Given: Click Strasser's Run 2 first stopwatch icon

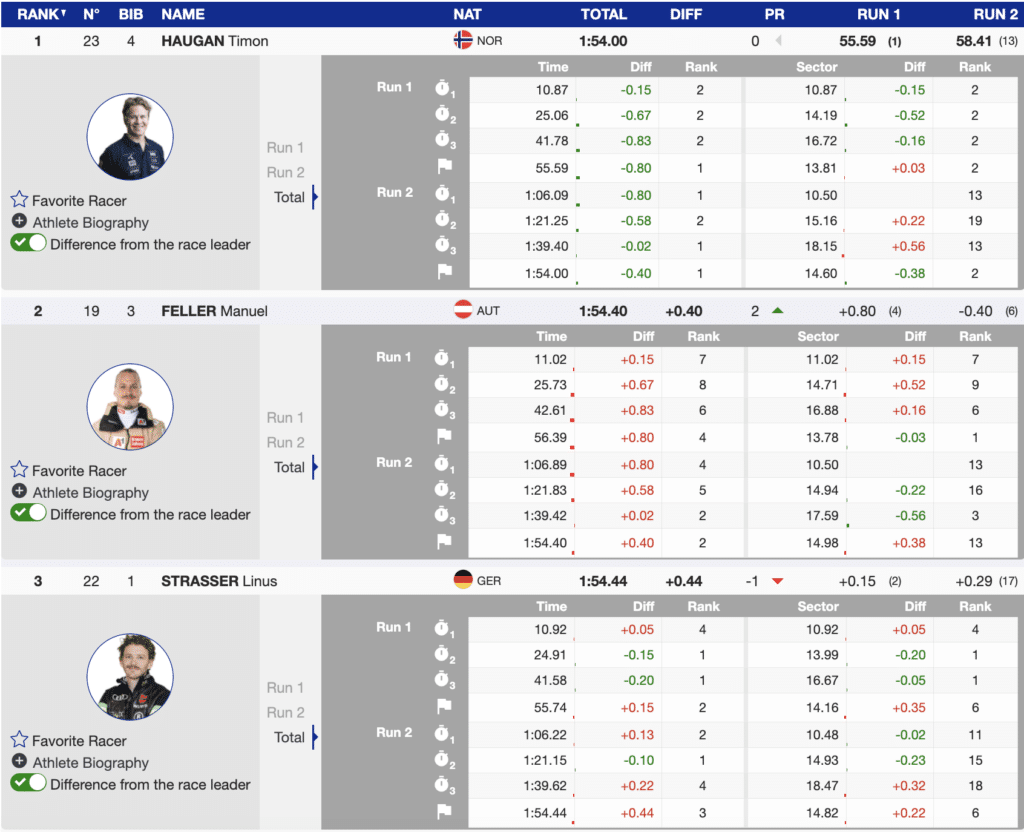Looking at the screenshot, I should (444, 734).
